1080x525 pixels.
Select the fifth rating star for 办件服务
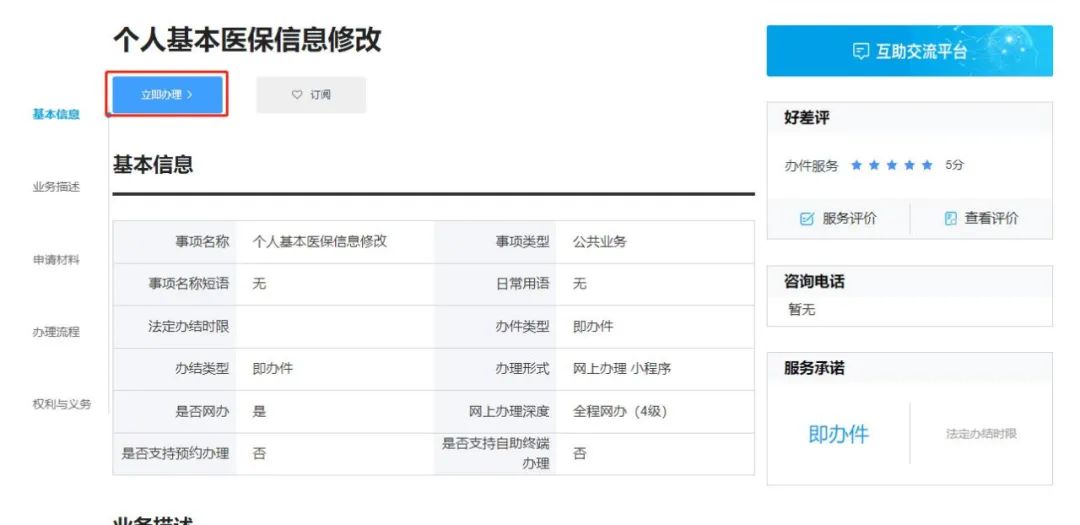[x=928, y=166]
